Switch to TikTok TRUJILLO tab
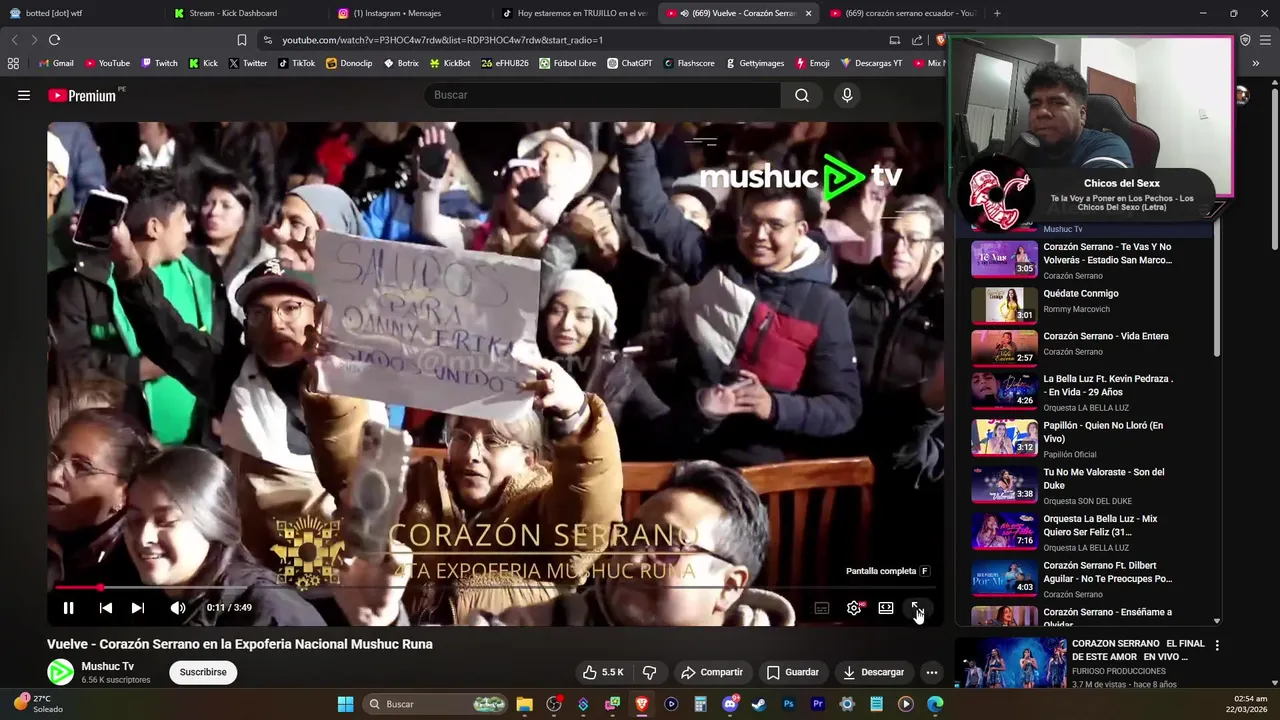The width and height of the screenshot is (1280, 720). coord(575,13)
